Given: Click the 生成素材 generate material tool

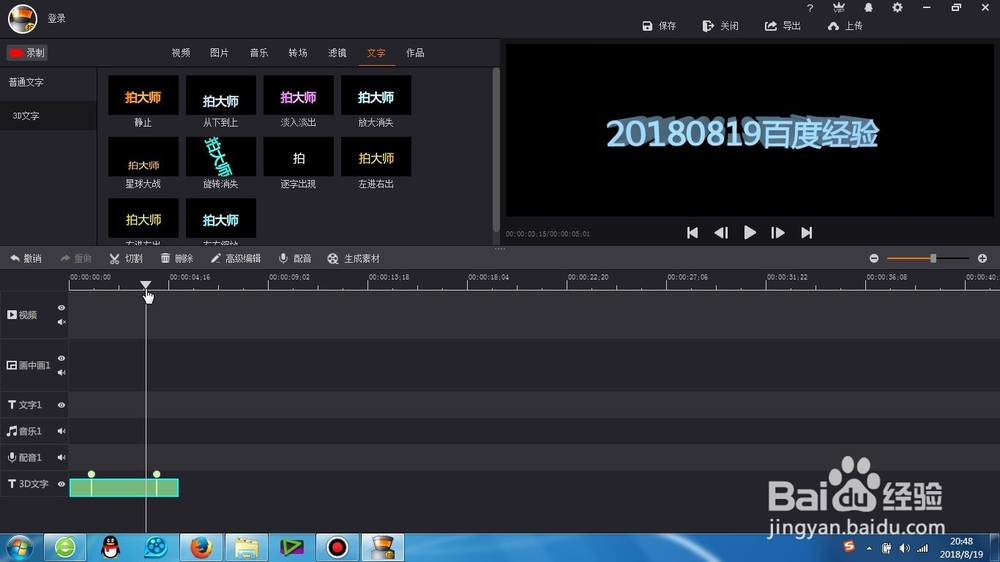Looking at the screenshot, I should click(x=353, y=258).
